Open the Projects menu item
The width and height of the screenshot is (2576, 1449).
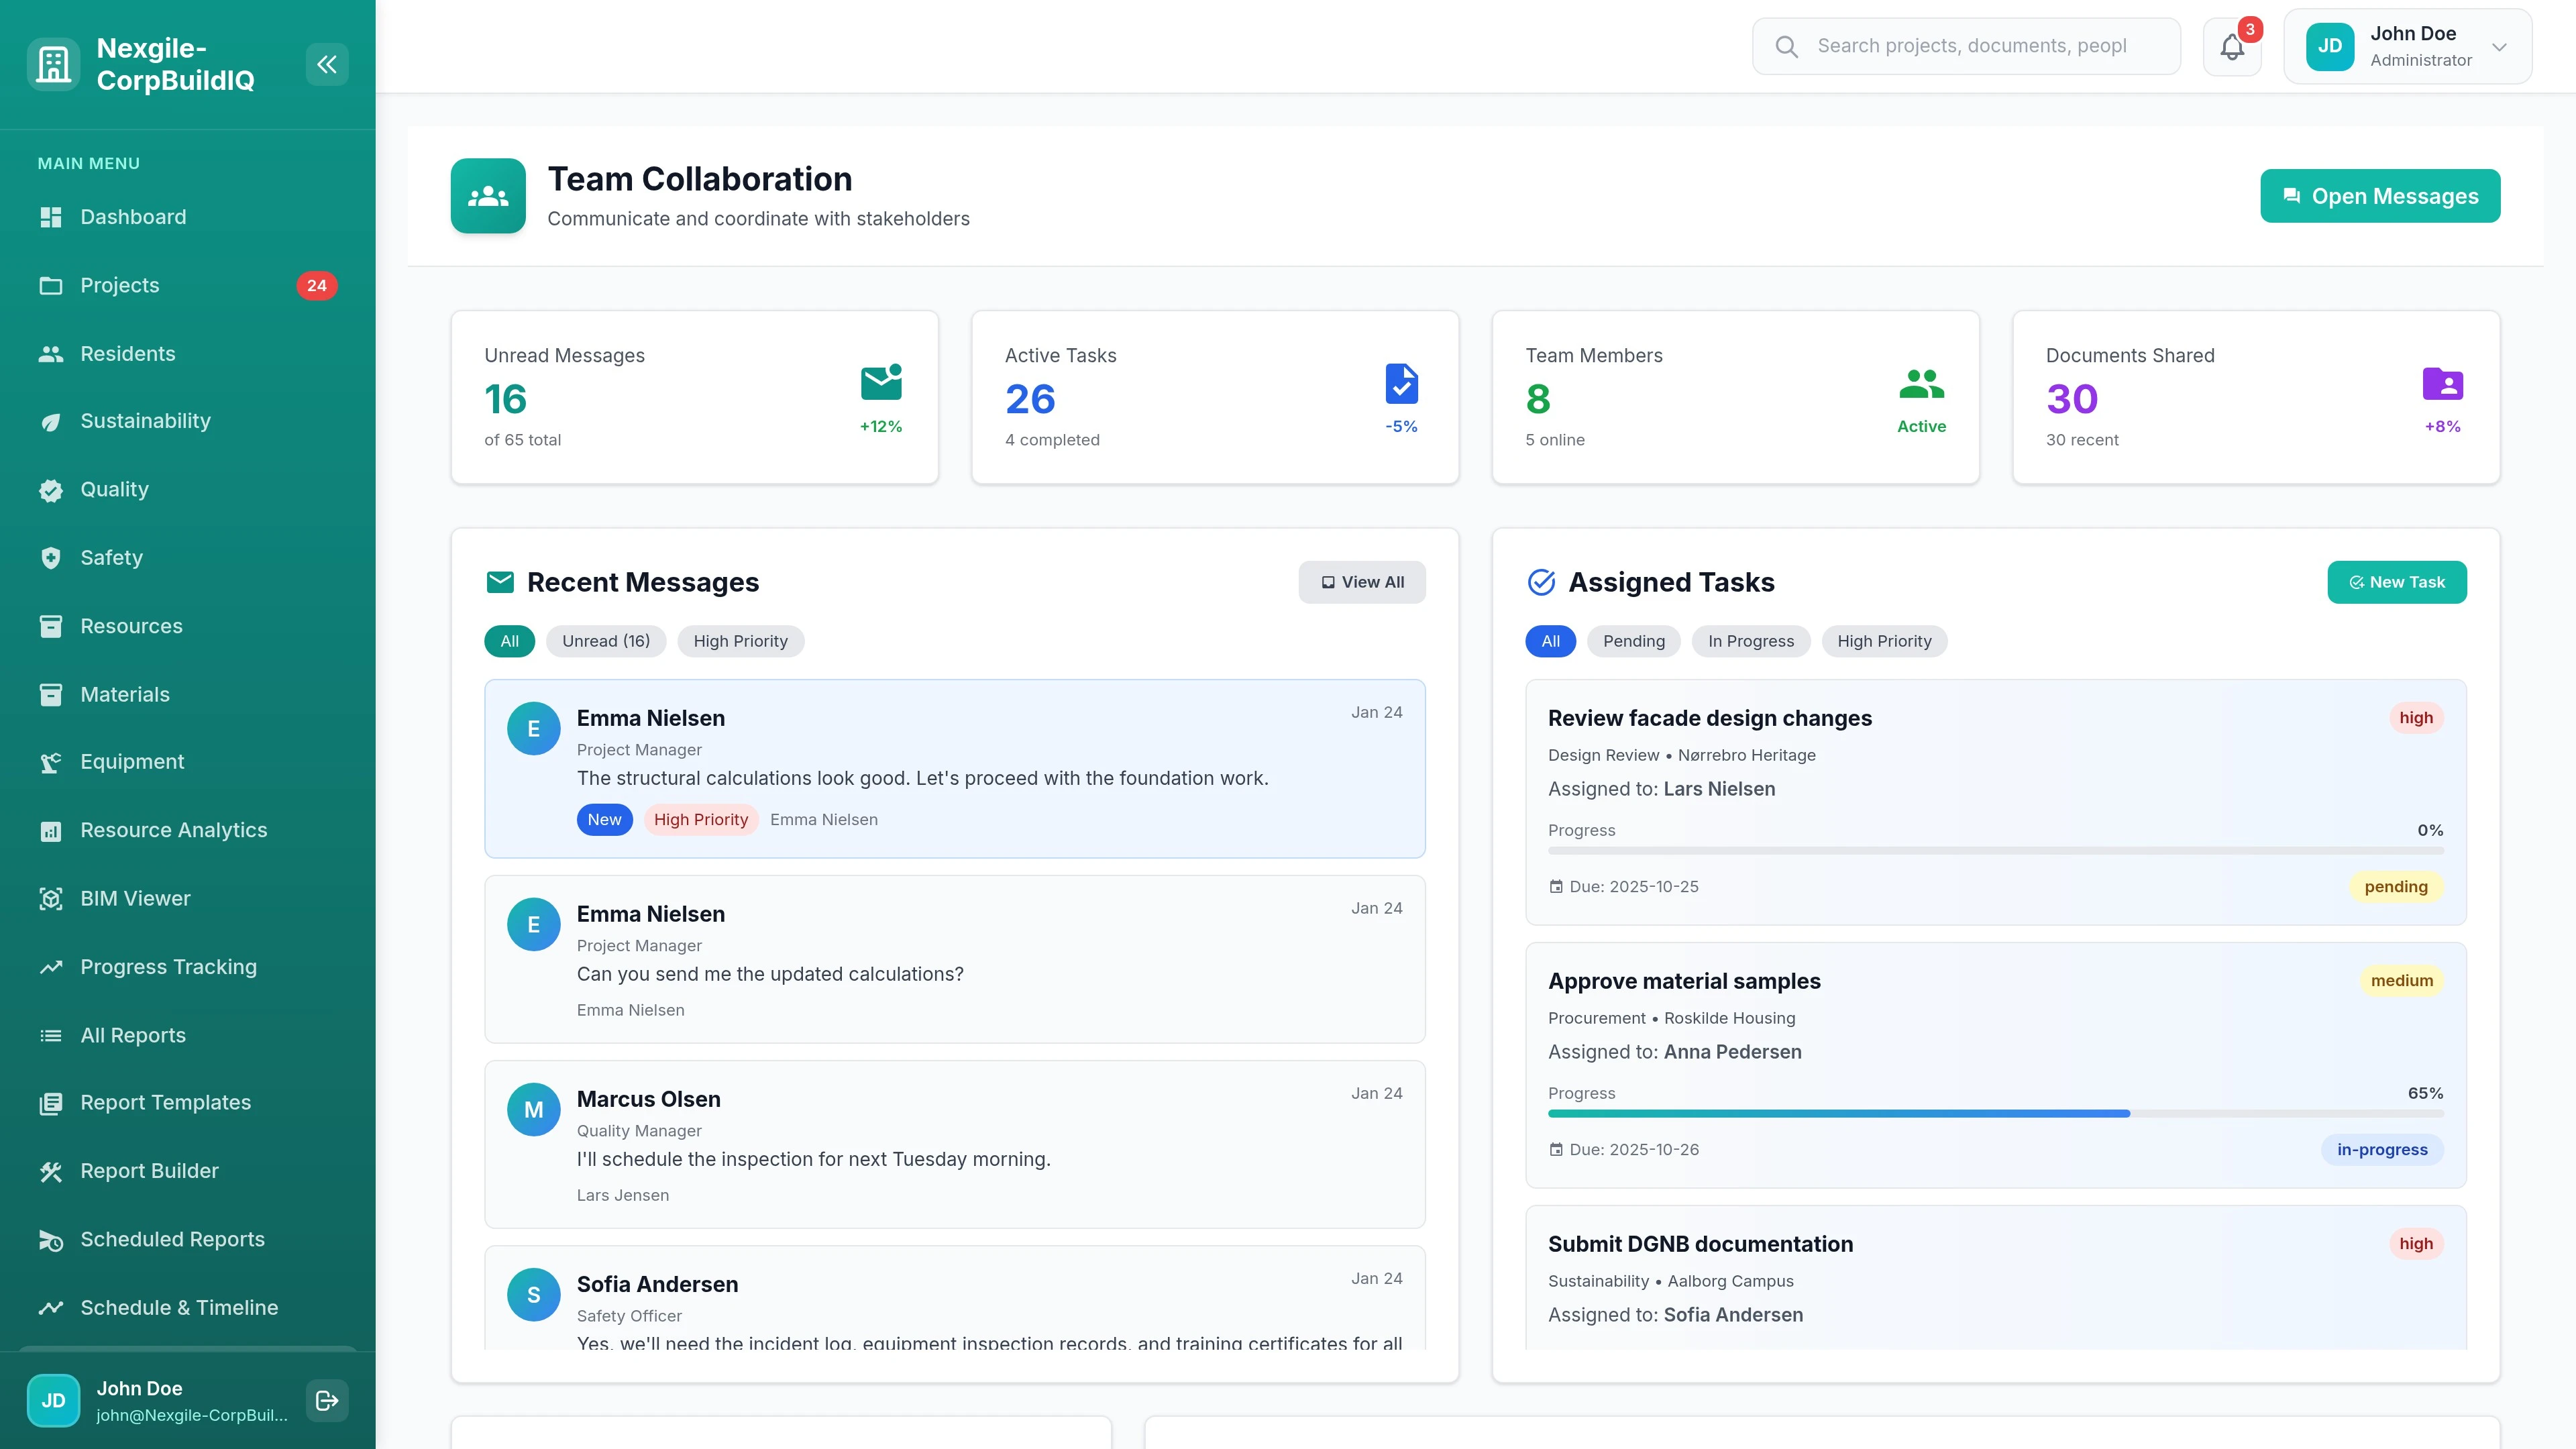(x=119, y=285)
